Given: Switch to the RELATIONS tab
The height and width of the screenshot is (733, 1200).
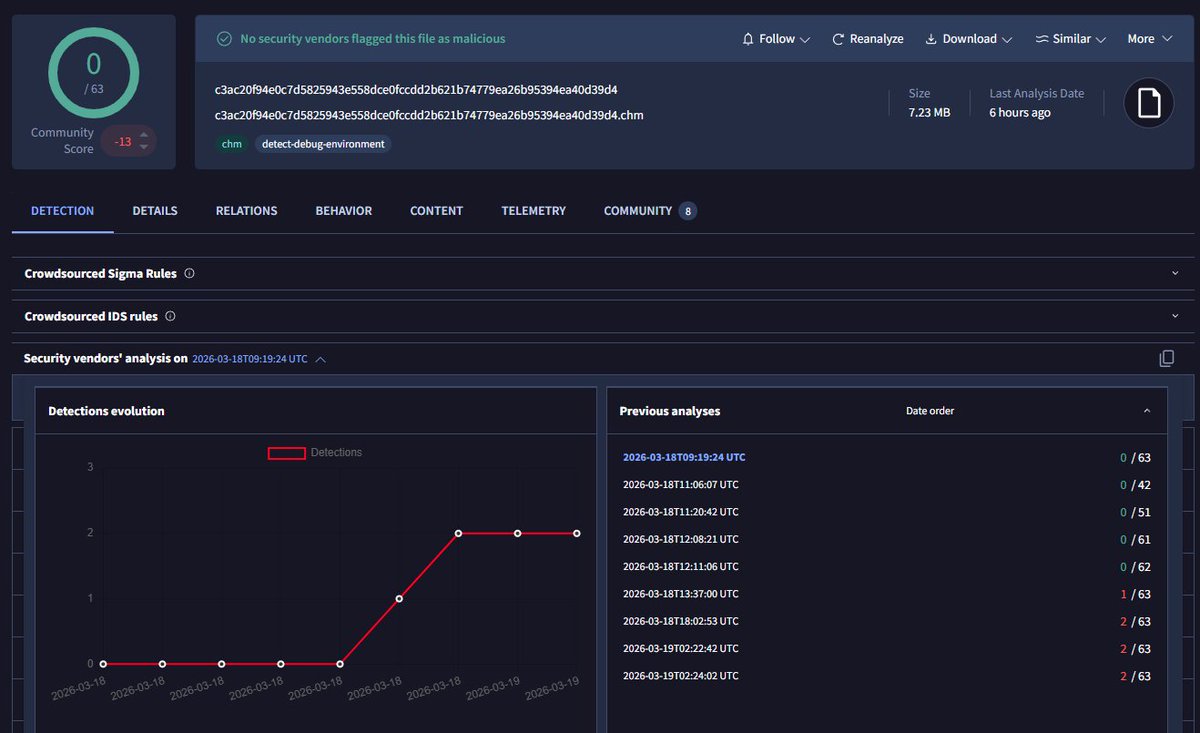Looking at the screenshot, I should 247,211.
